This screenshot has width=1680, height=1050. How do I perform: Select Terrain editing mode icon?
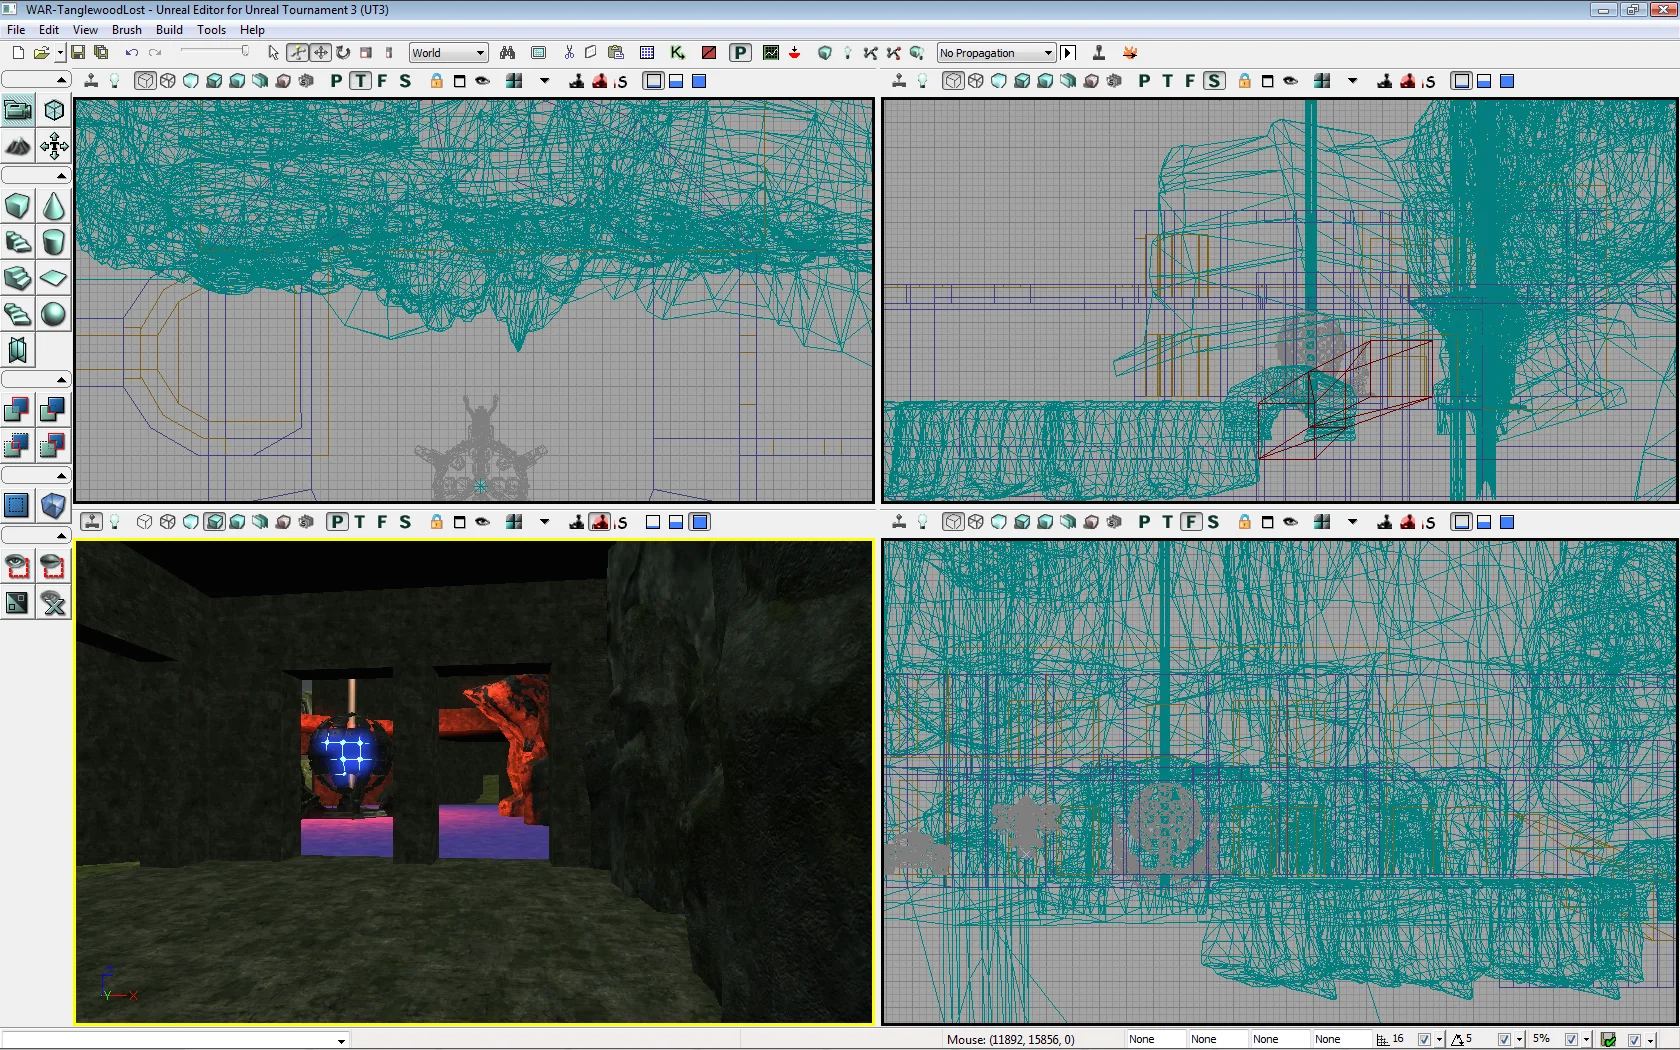18,147
